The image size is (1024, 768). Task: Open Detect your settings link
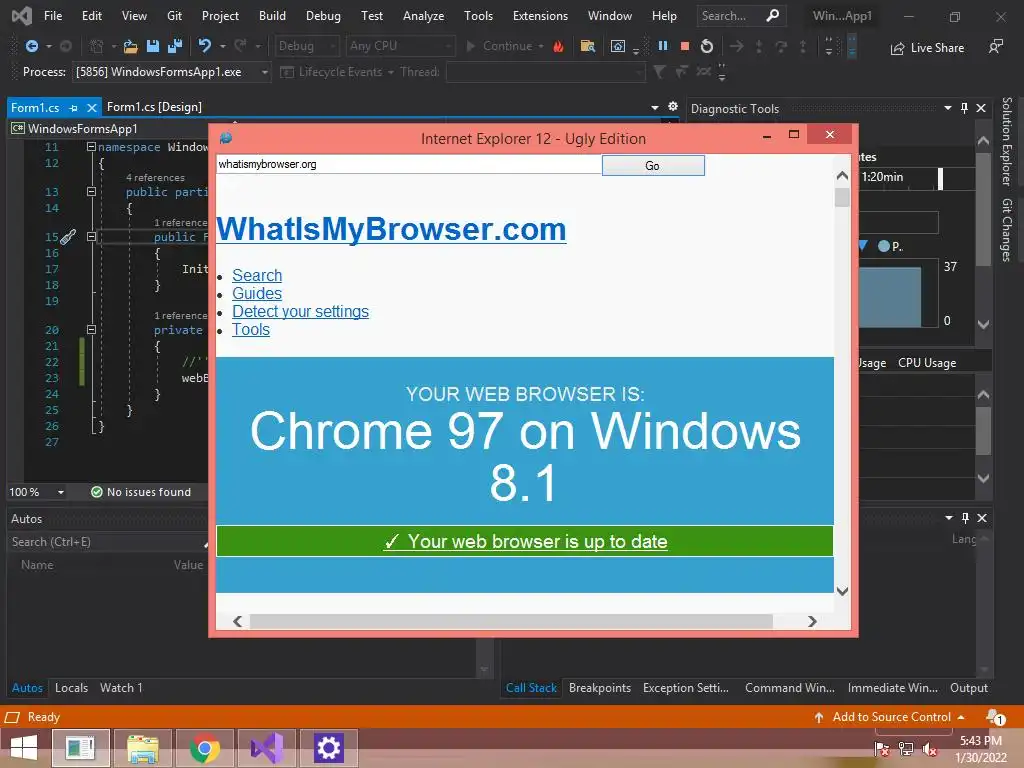300,312
